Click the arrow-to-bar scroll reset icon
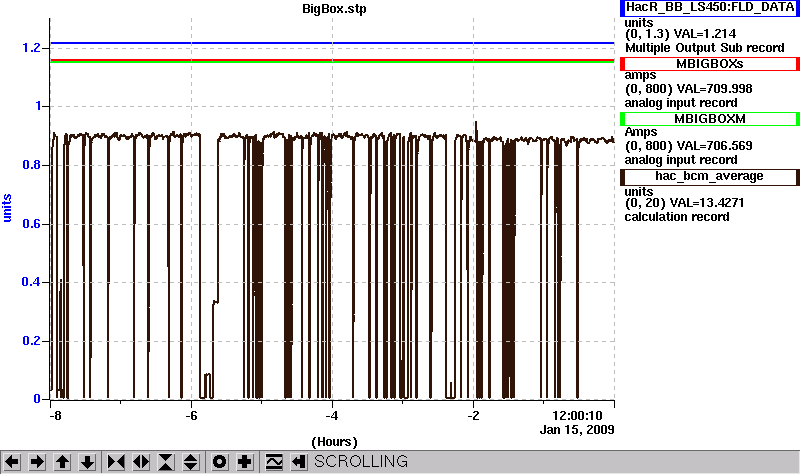800x474 pixels. pyautogui.click(x=299, y=462)
